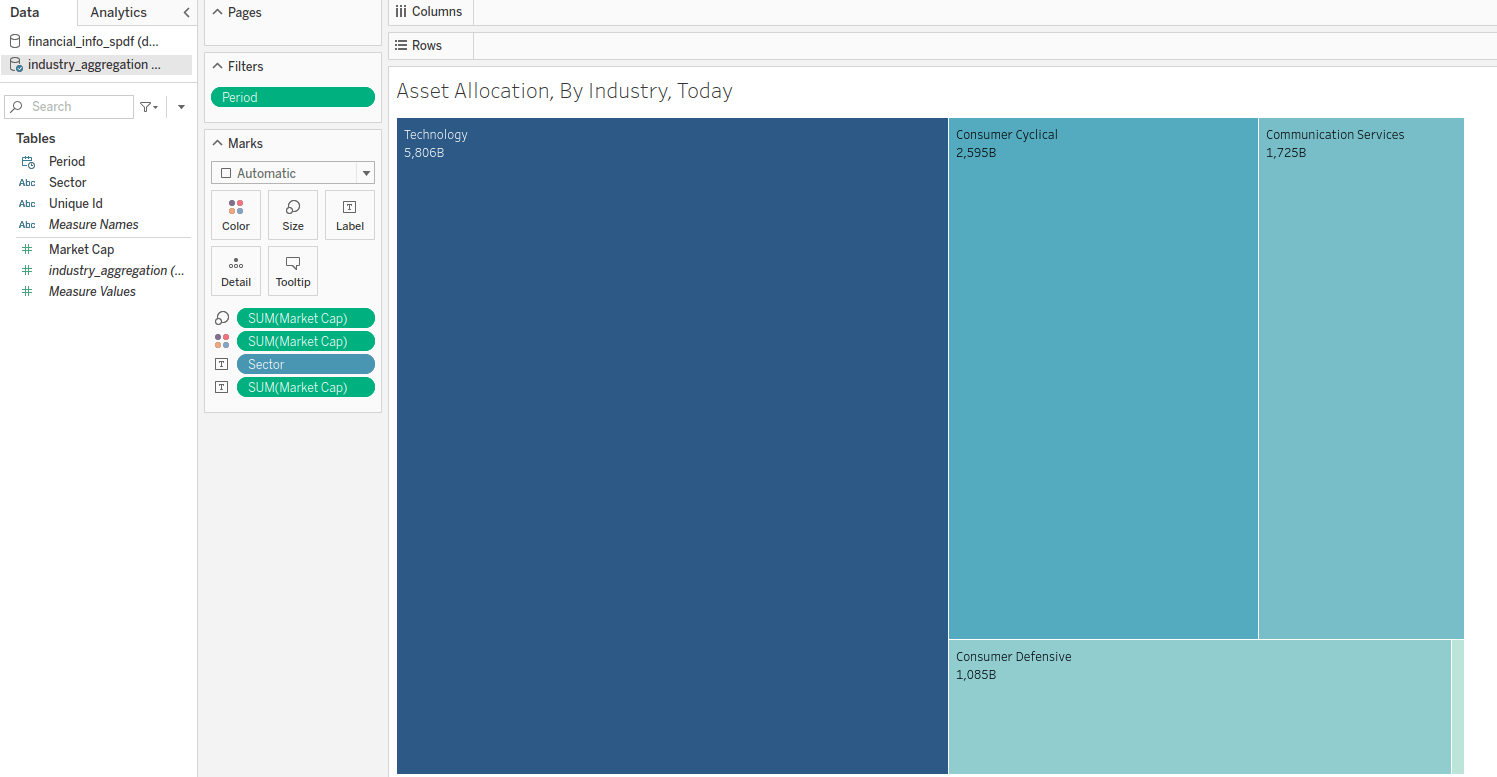Click the financial_info_spdf data source icon
The height and width of the screenshot is (777, 1497).
15,42
